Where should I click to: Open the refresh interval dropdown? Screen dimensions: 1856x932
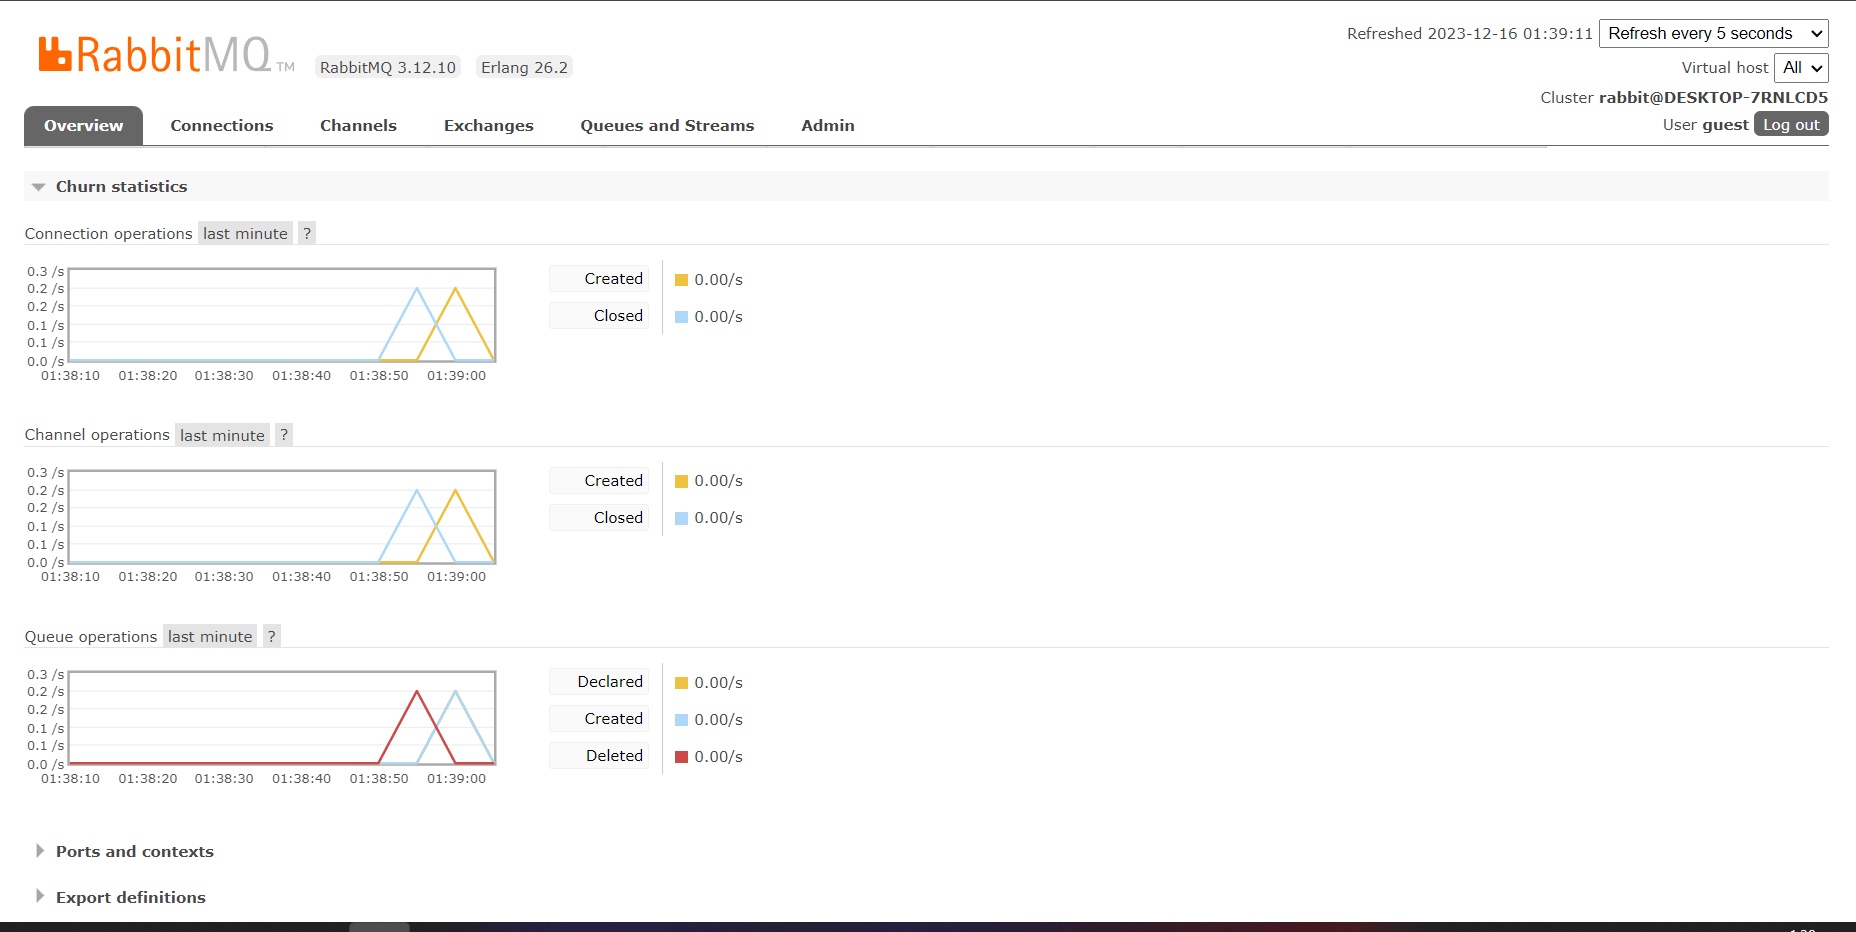pos(1713,33)
